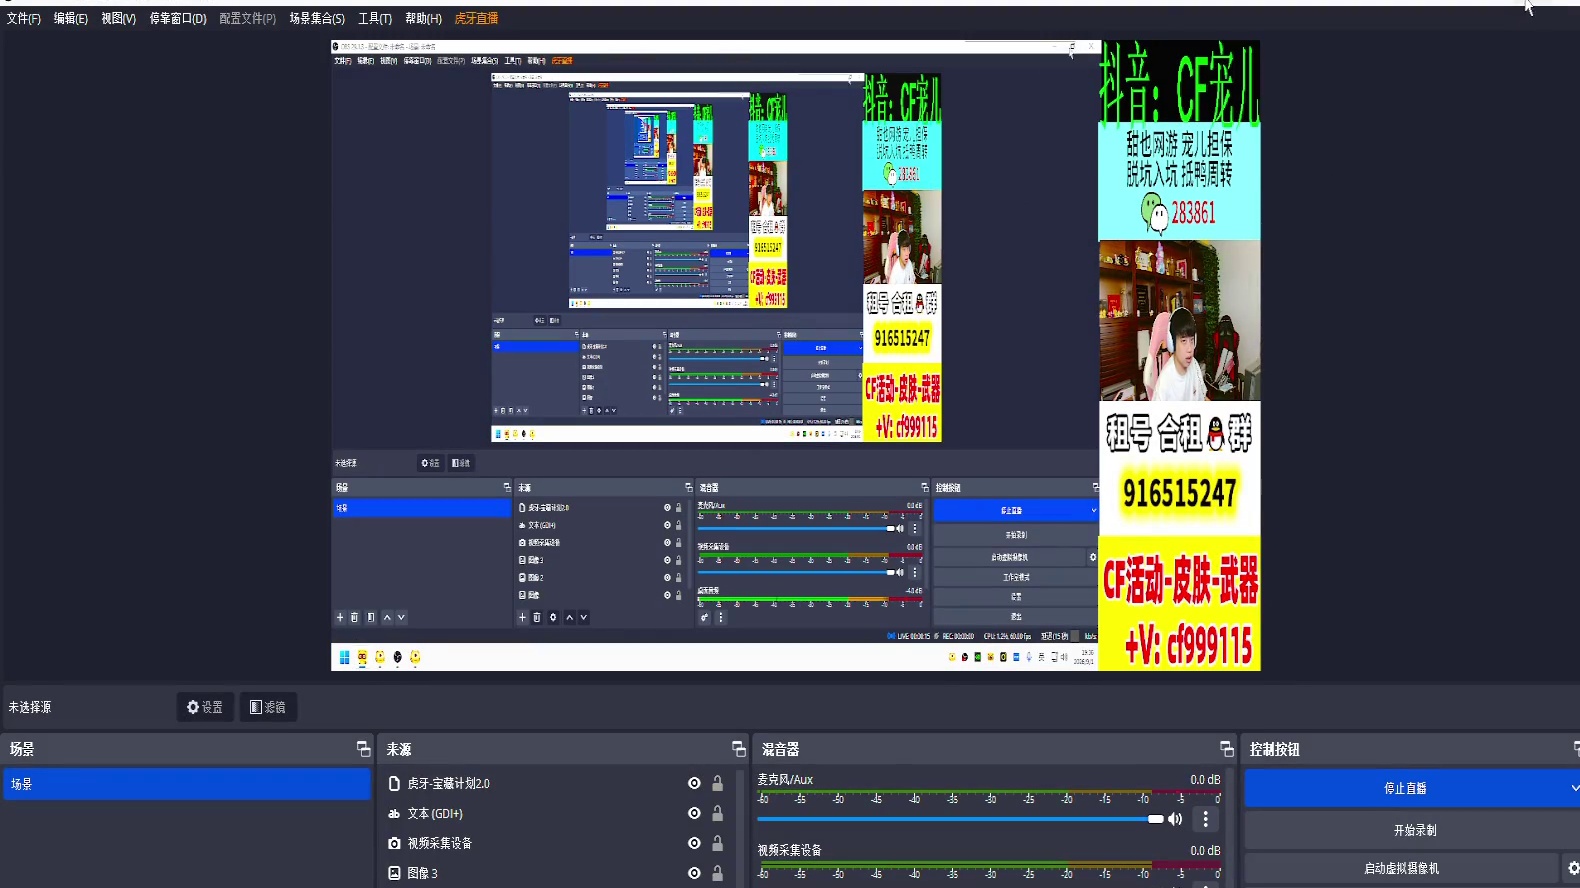Screen dimensions: 1580x888
Task: Open the 停靠窗口(D) menu
Action: click(x=178, y=19)
